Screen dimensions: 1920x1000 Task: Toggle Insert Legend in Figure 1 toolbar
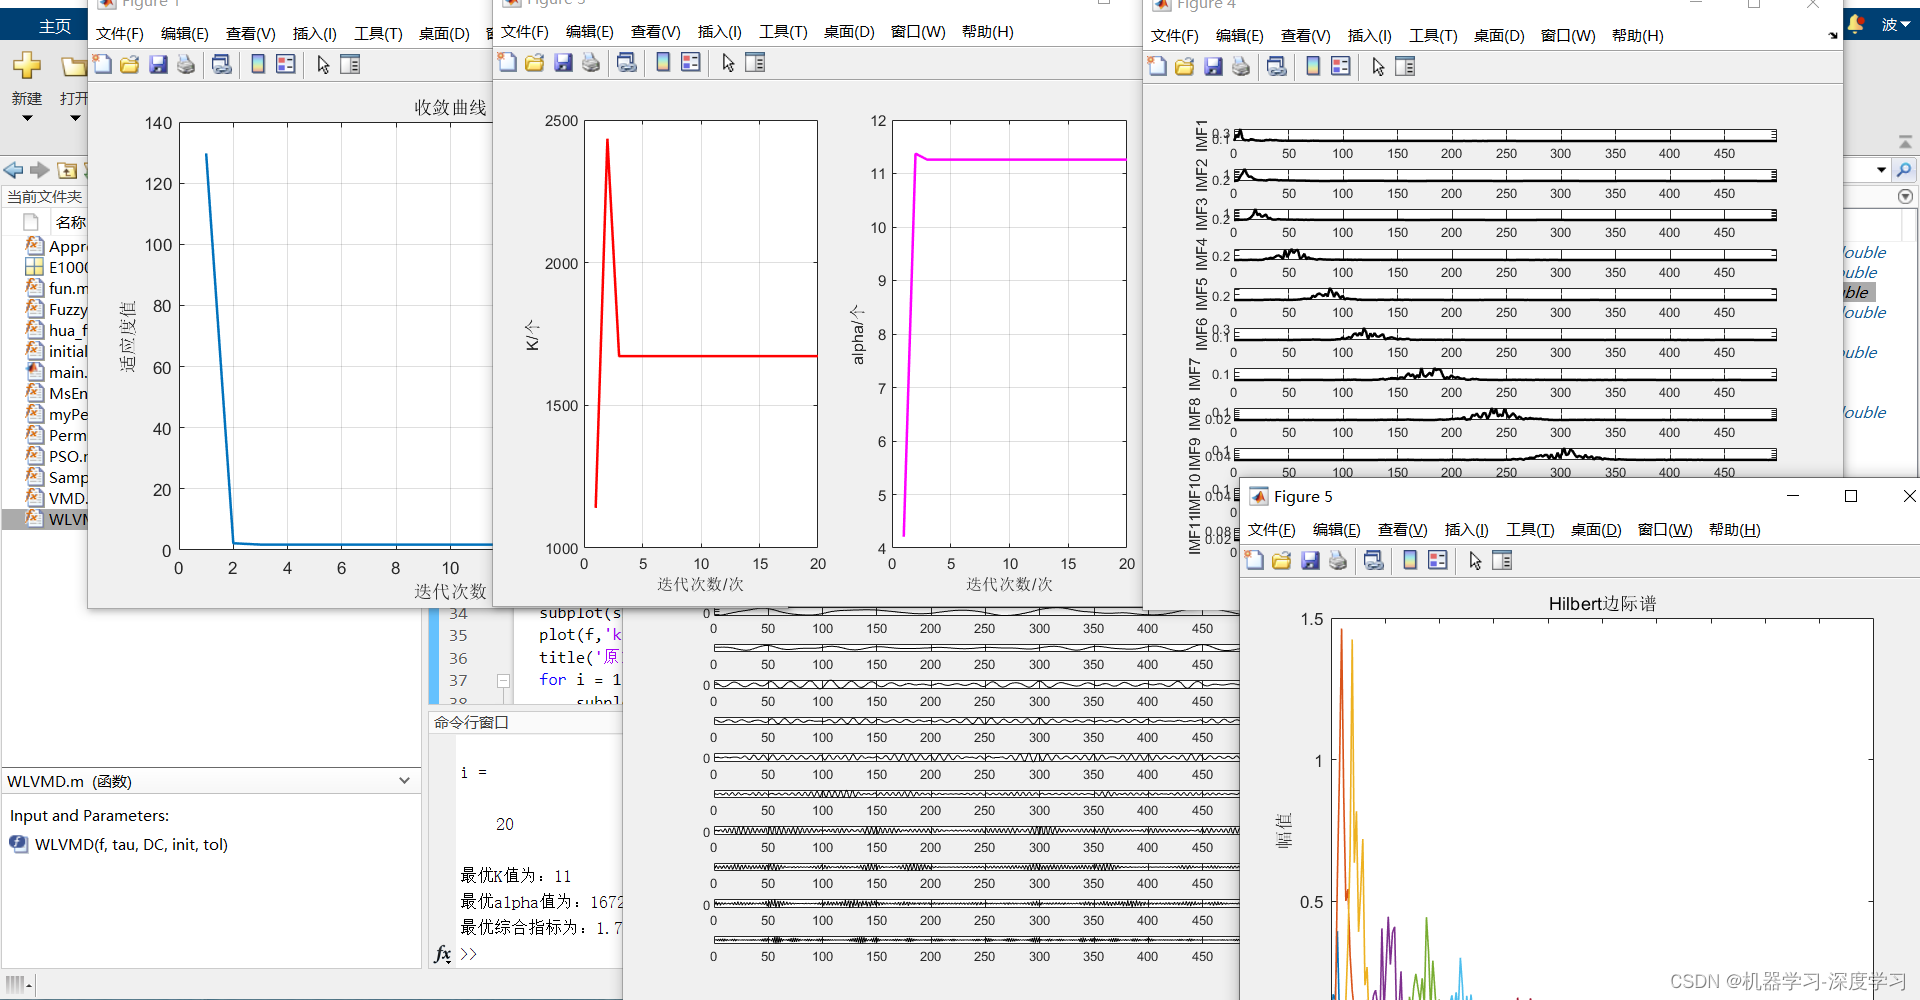pos(286,64)
